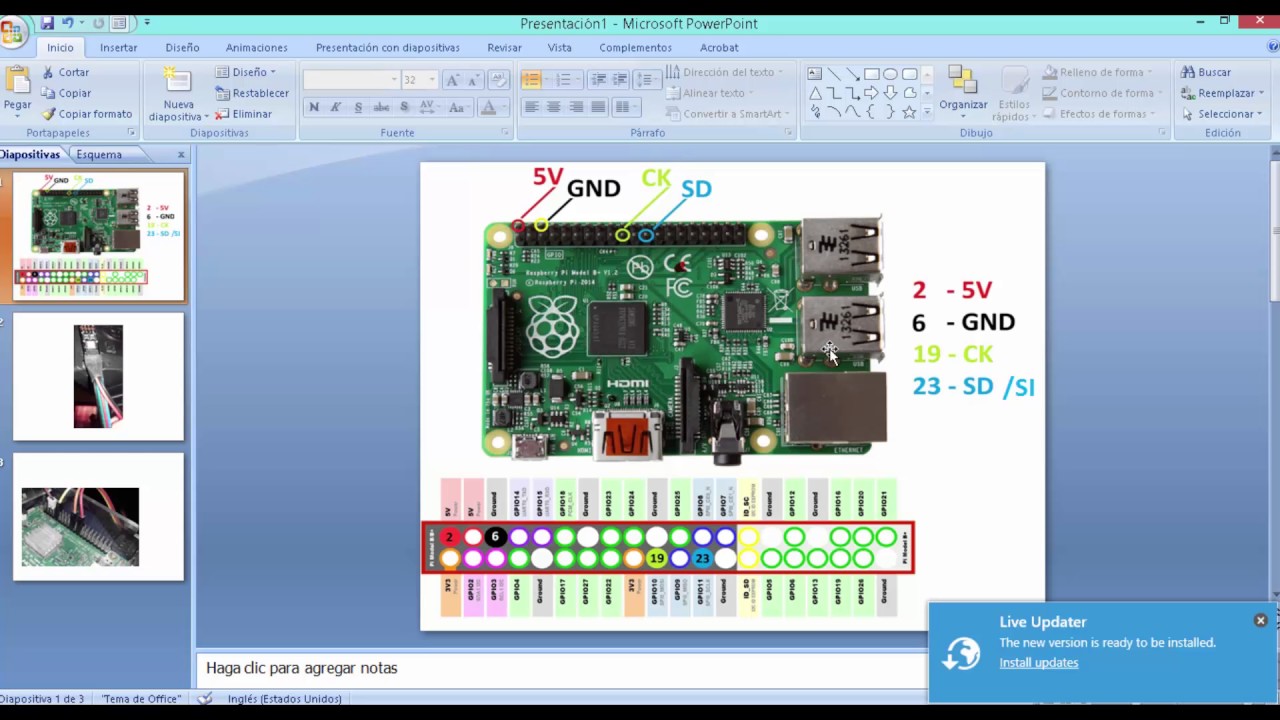Screen dimensions: 1280x720
Task: Click Reemplazar button
Action: pos(1222,93)
